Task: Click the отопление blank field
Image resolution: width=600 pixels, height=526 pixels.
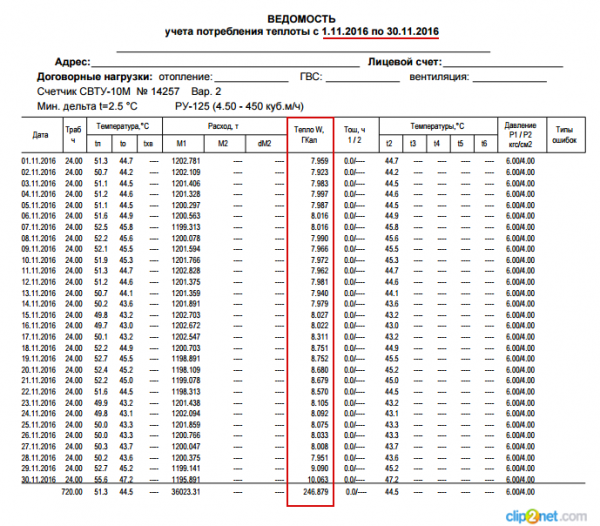Action: point(251,77)
